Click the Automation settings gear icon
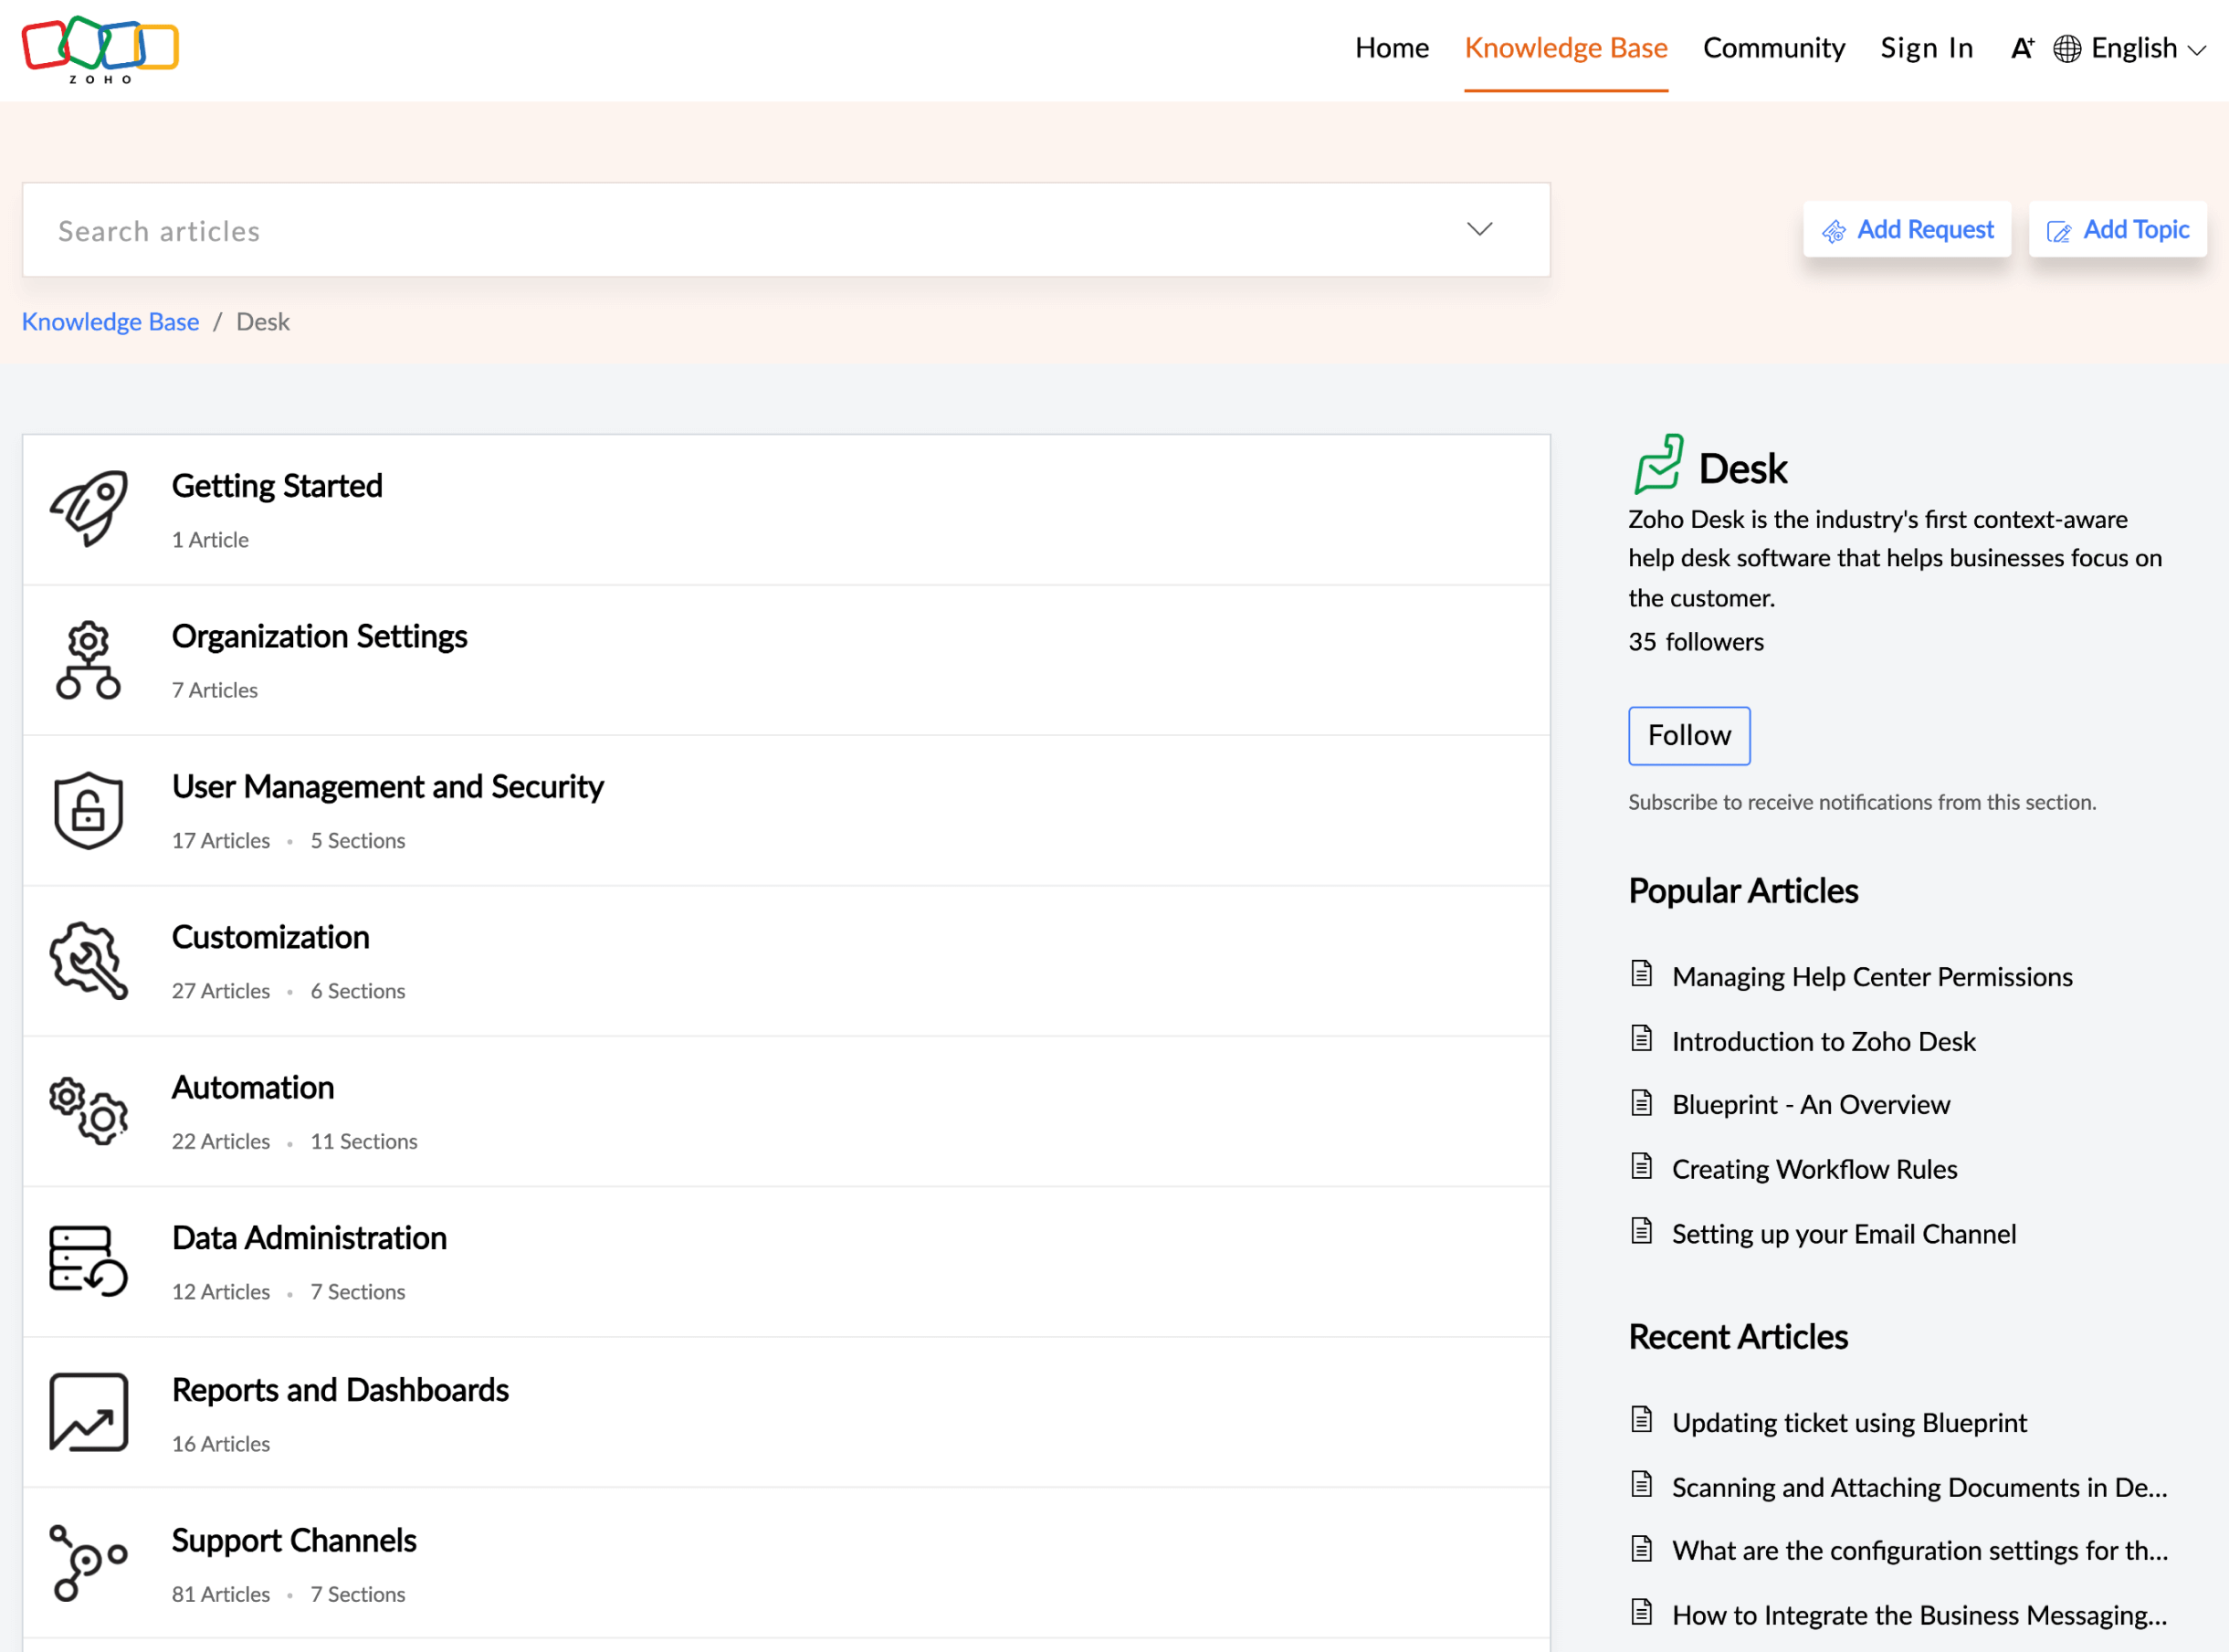The width and height of the screenshot is (2229, 1652). pos(87,1110)
